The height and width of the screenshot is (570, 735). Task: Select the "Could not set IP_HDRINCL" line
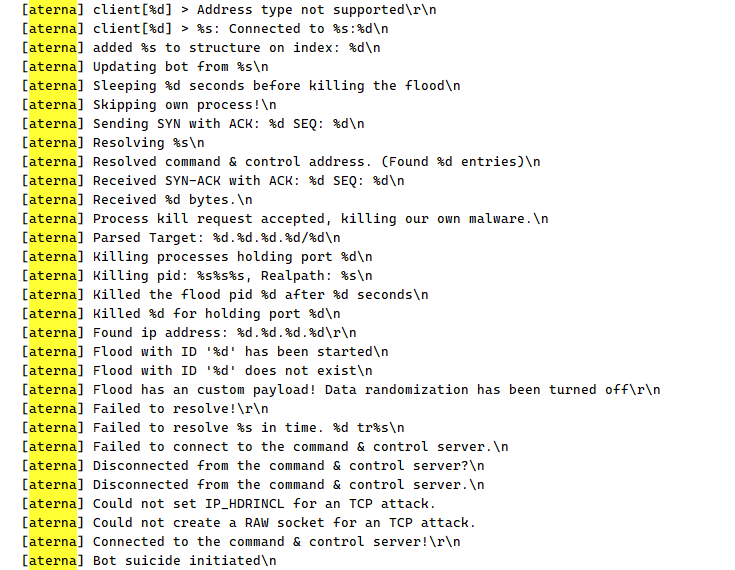pyautogui.click(x=264, y=504)
